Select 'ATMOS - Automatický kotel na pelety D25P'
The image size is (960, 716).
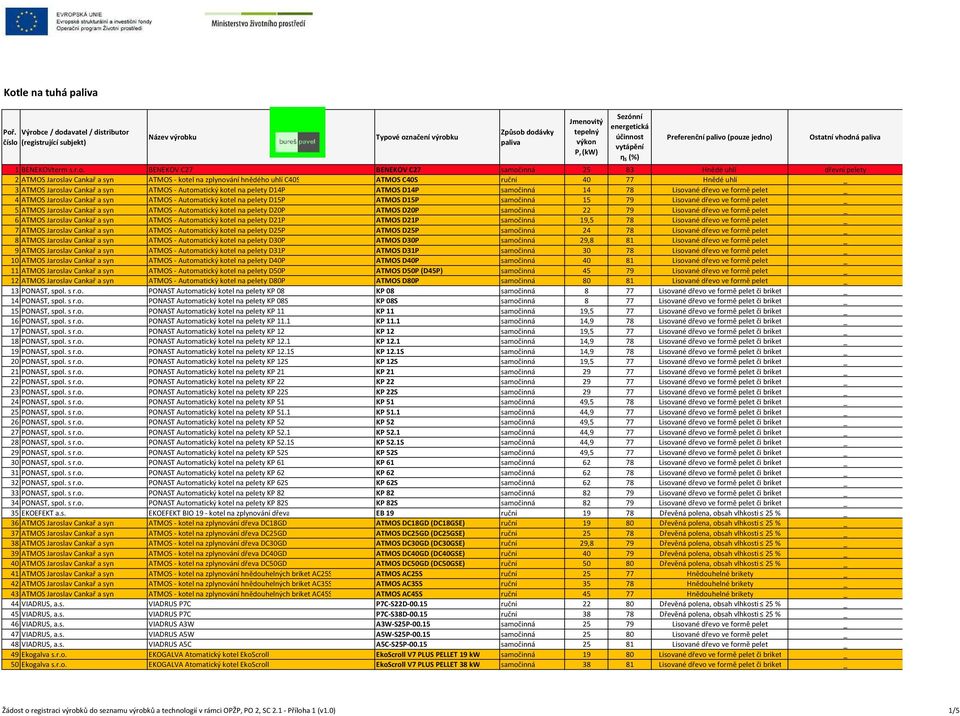(260, 230)
